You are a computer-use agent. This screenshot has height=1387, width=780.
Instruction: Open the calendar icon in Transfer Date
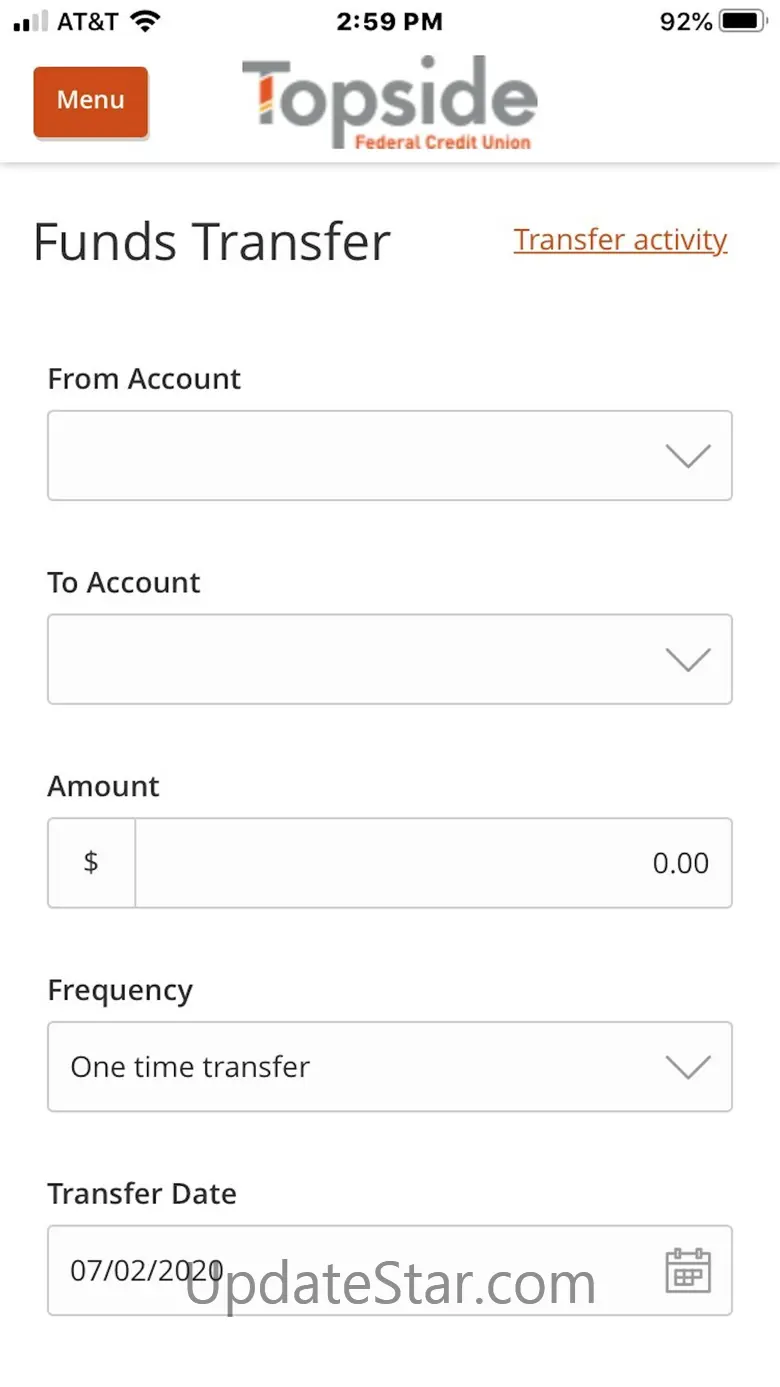tap(687, 1270)
